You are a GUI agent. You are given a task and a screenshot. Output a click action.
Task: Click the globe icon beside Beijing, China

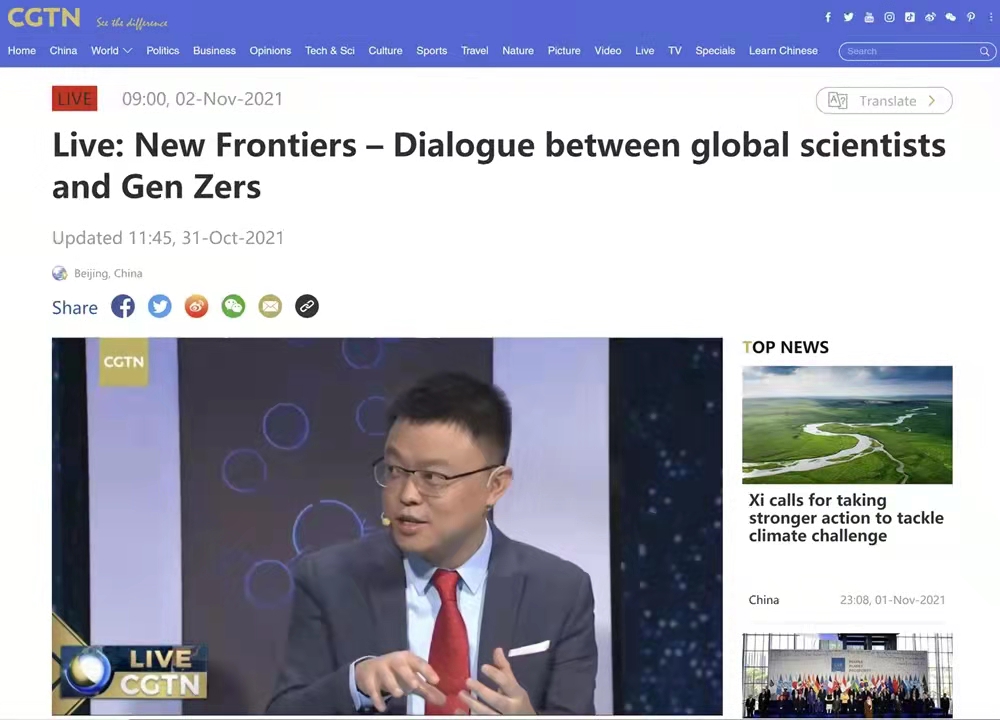pyautogui.click(x=59, y=273)
